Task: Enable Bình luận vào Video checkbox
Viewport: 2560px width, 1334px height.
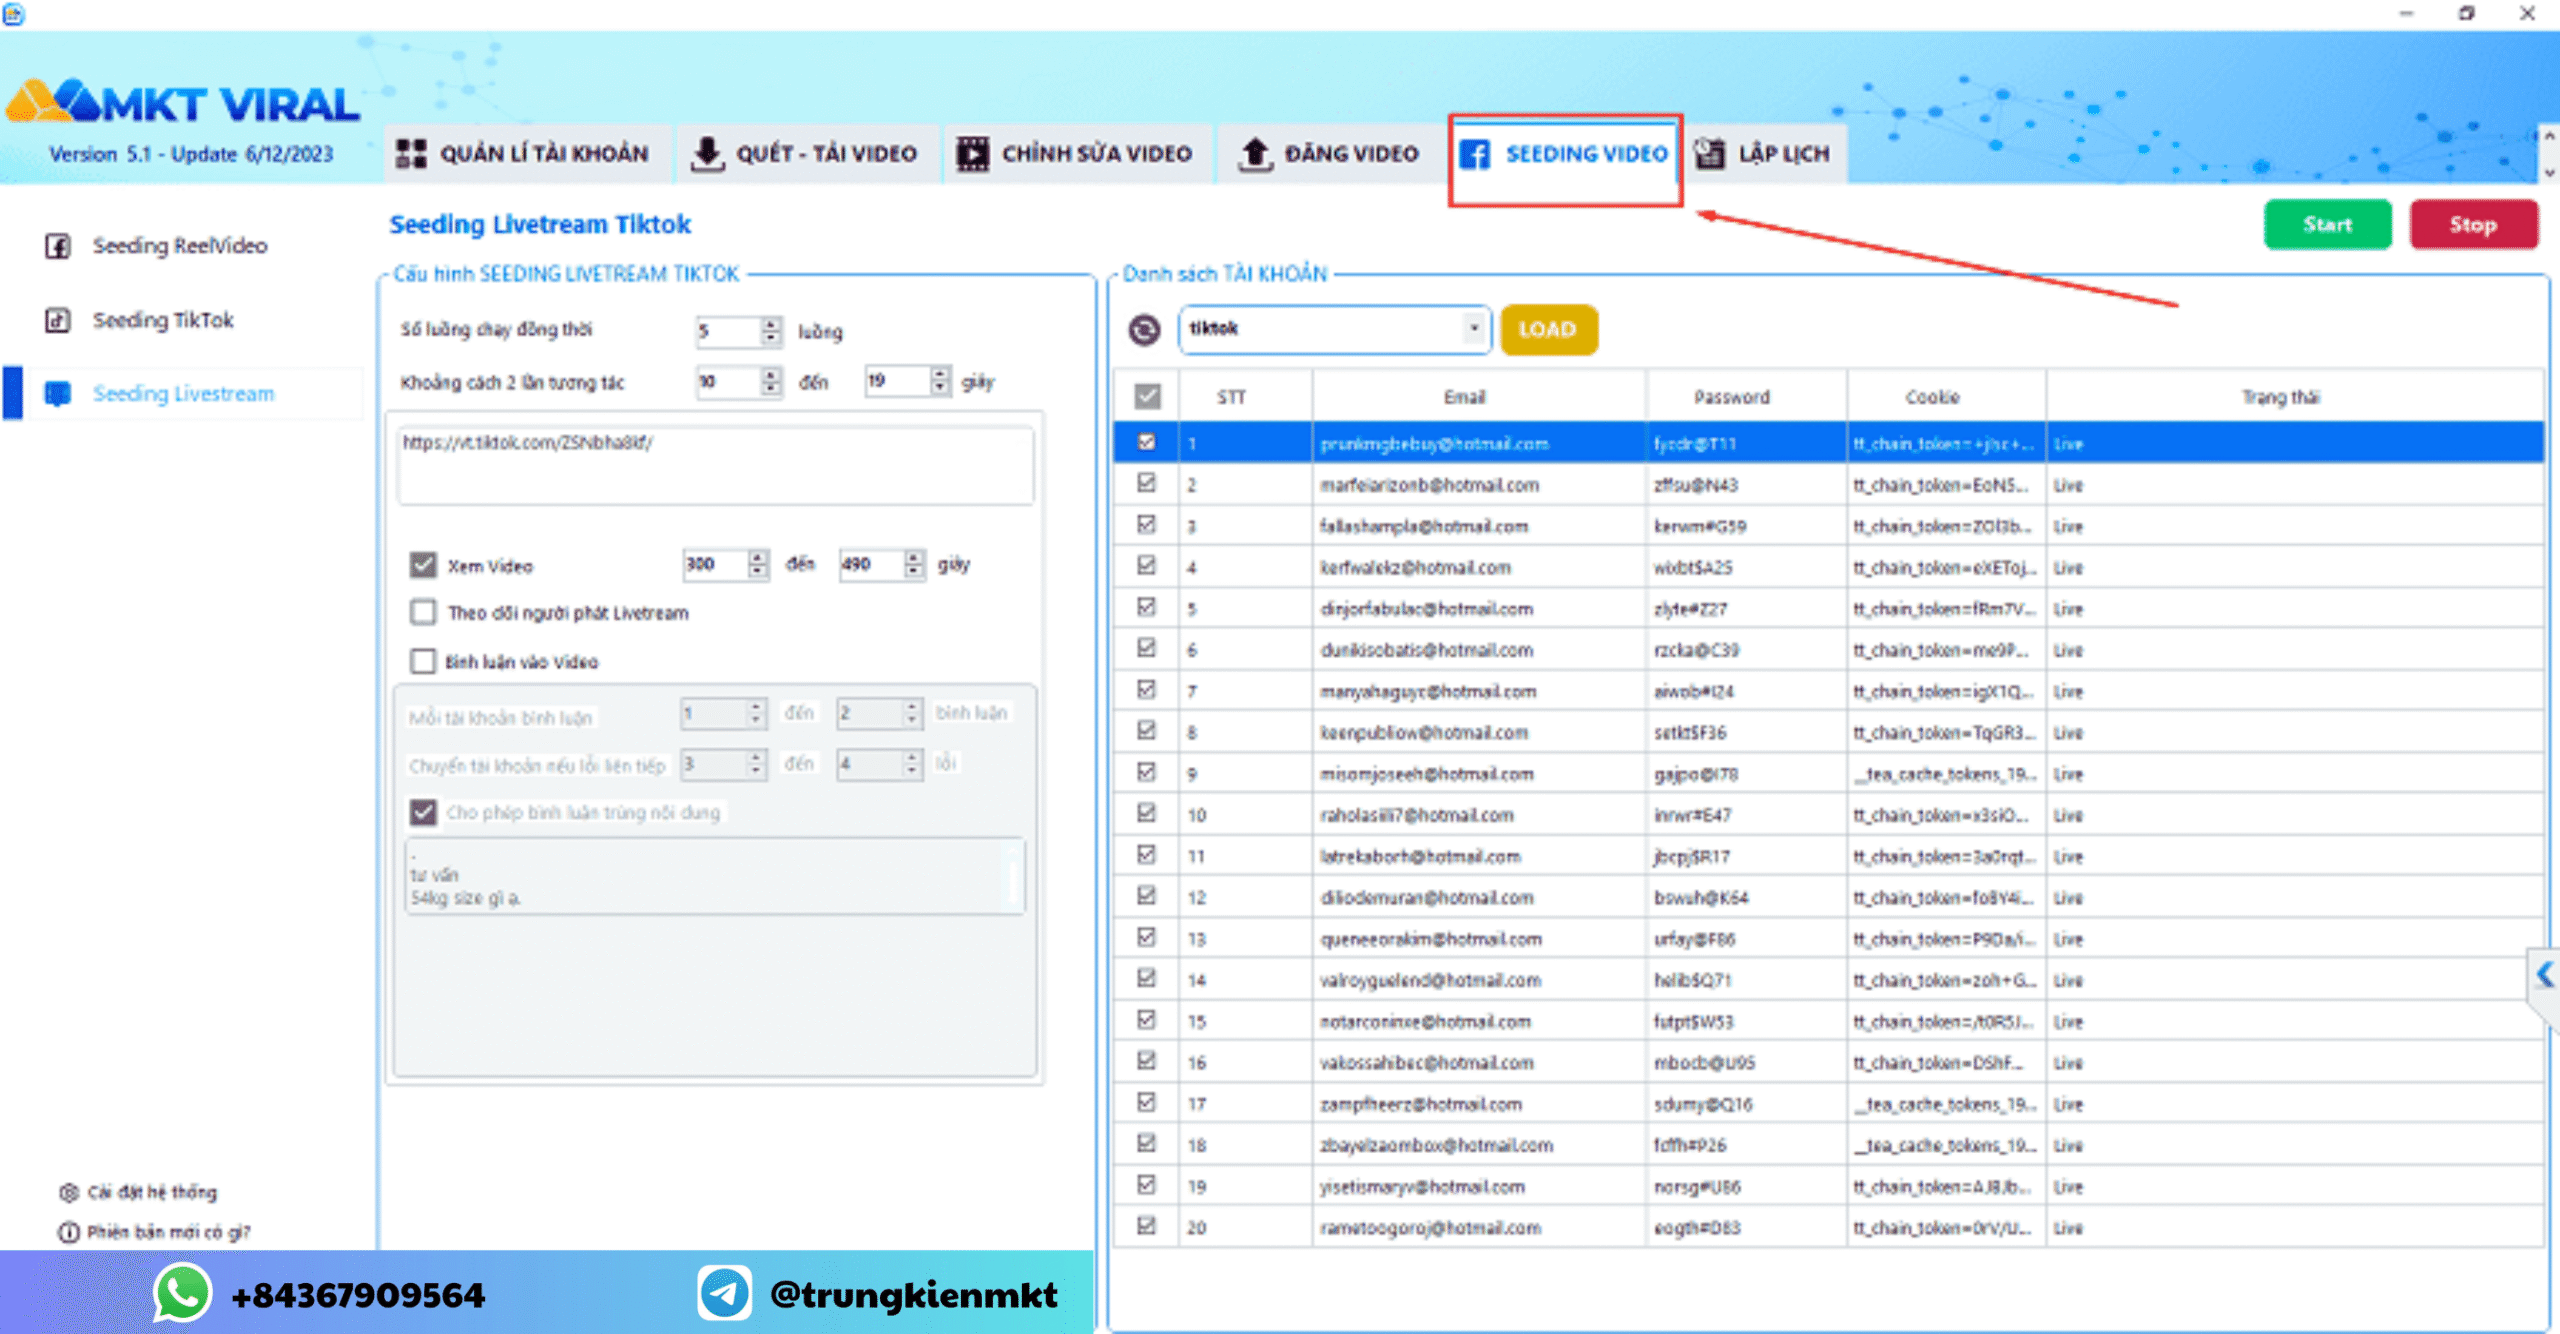Action: point(423,661)
